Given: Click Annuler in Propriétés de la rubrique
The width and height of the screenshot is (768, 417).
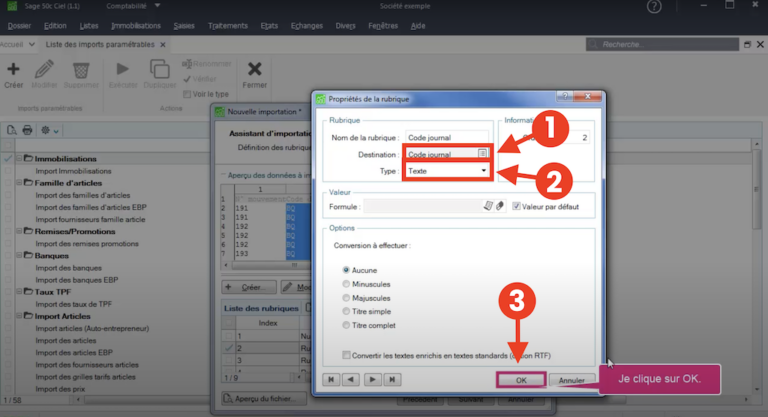Looking at the screenshot, I should pos(572,380).
